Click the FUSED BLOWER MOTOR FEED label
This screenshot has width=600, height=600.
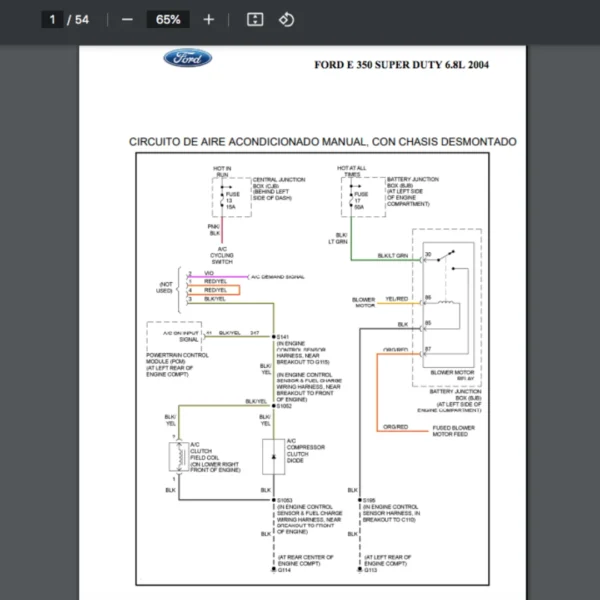coord(453,431)
